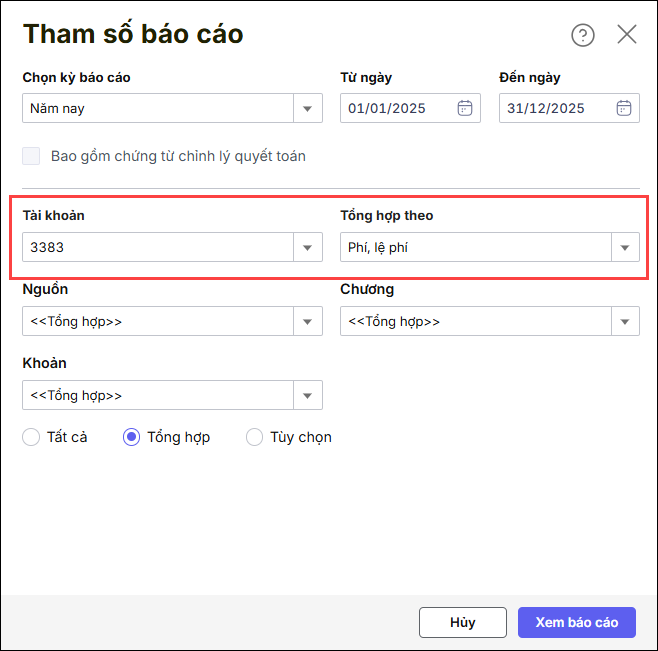Open the Nguồn dropdown arrow
The width and height of the screenshot is (658, 651).
point(308,321)
